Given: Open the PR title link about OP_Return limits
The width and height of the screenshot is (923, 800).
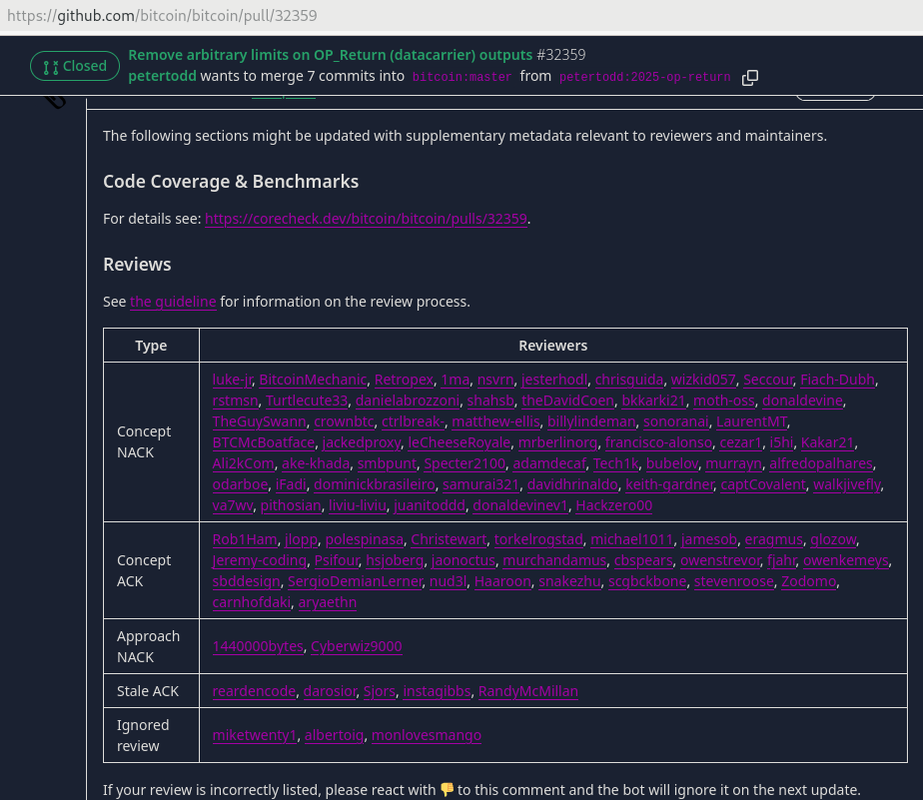Looking at the screenshot, I should (x=330, y=55).
